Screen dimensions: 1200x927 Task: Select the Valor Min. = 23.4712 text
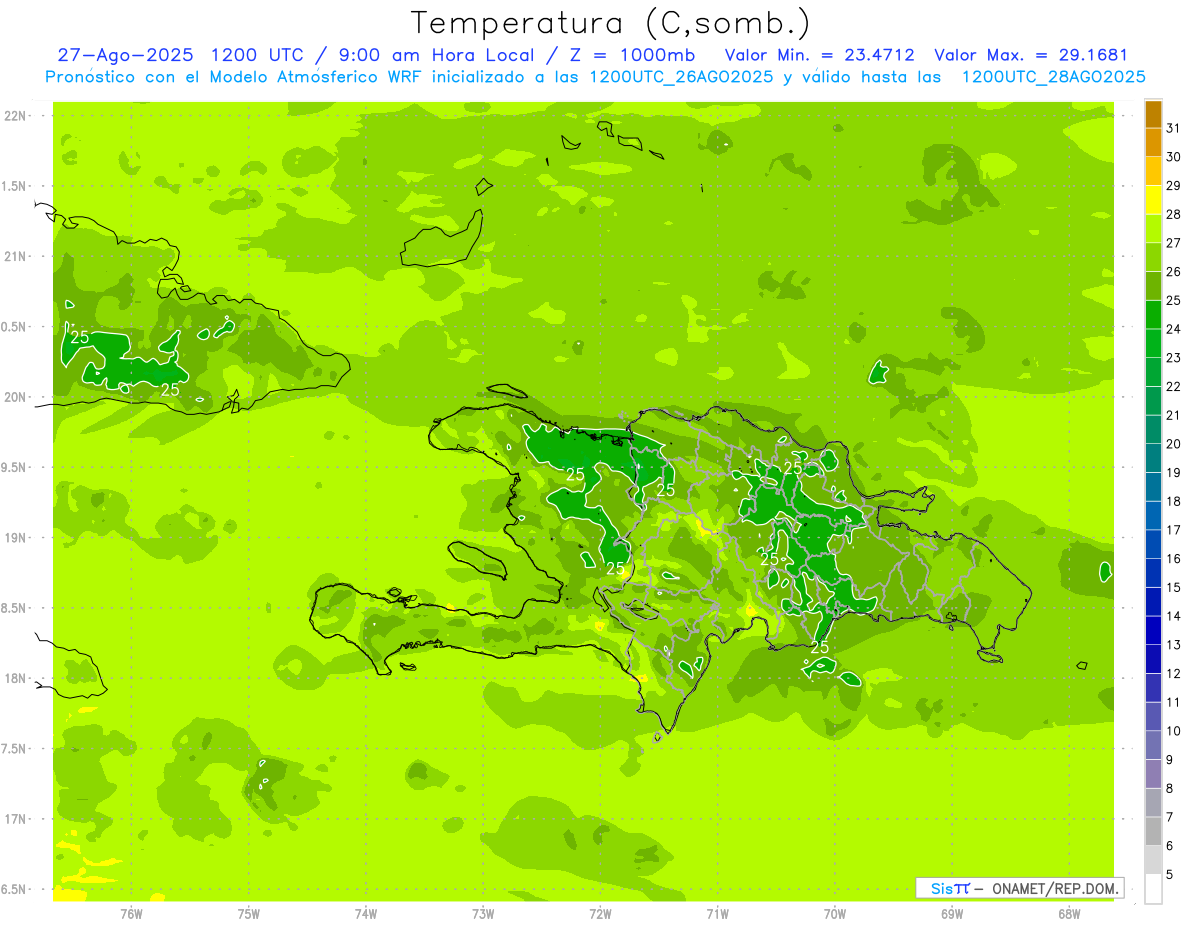819,55
